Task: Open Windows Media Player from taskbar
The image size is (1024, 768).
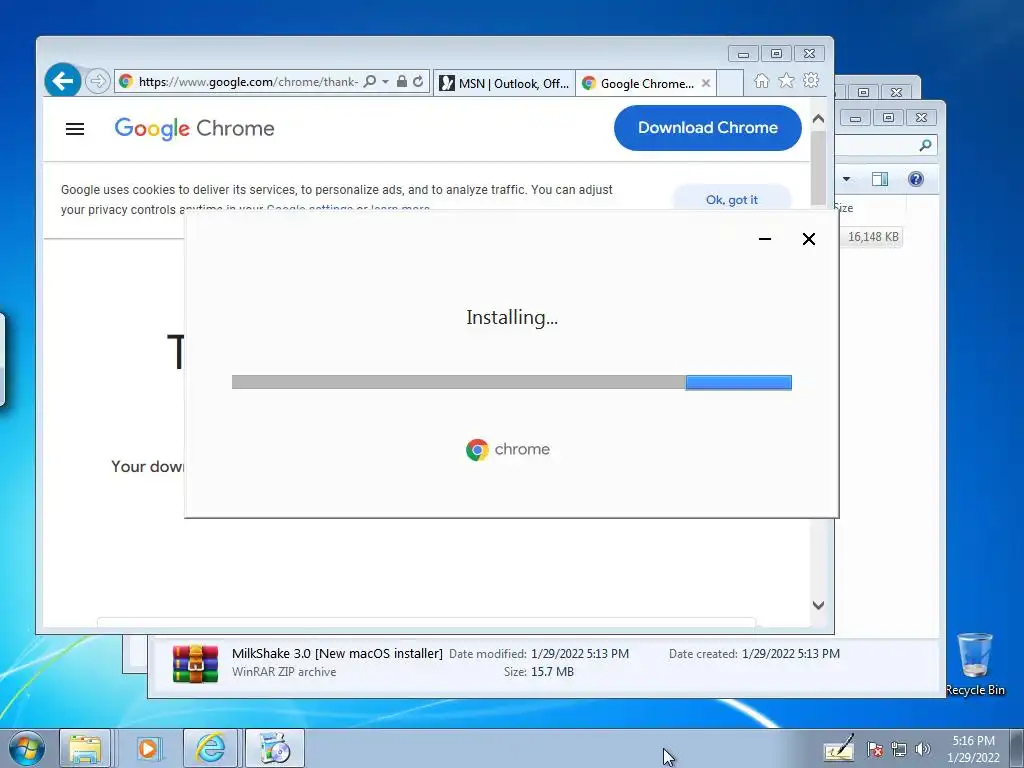Action: pyautogui.click(x=149, y=748)
